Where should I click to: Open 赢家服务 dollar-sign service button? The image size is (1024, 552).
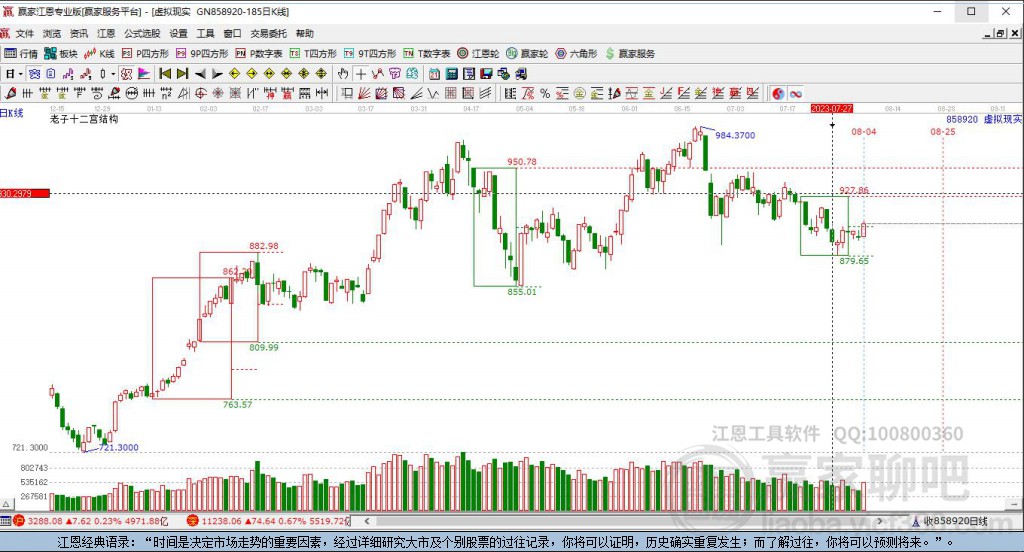(630, 54)
